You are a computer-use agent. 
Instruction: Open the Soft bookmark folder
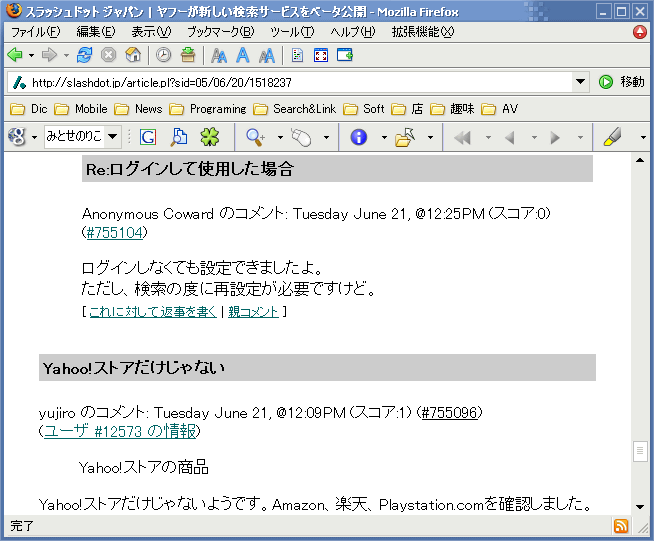363,109
